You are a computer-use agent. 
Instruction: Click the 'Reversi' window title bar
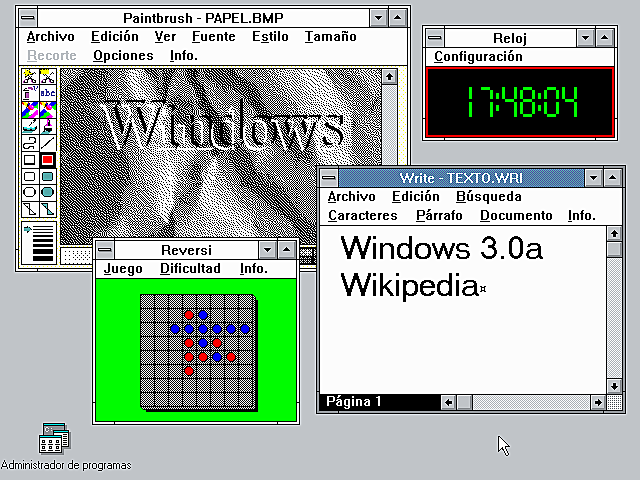186,250
